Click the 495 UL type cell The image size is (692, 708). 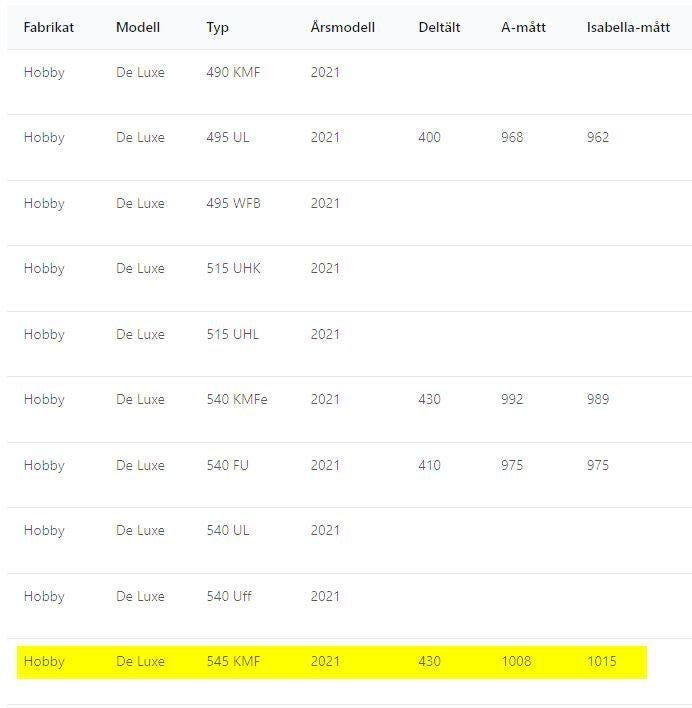point(228,137)
